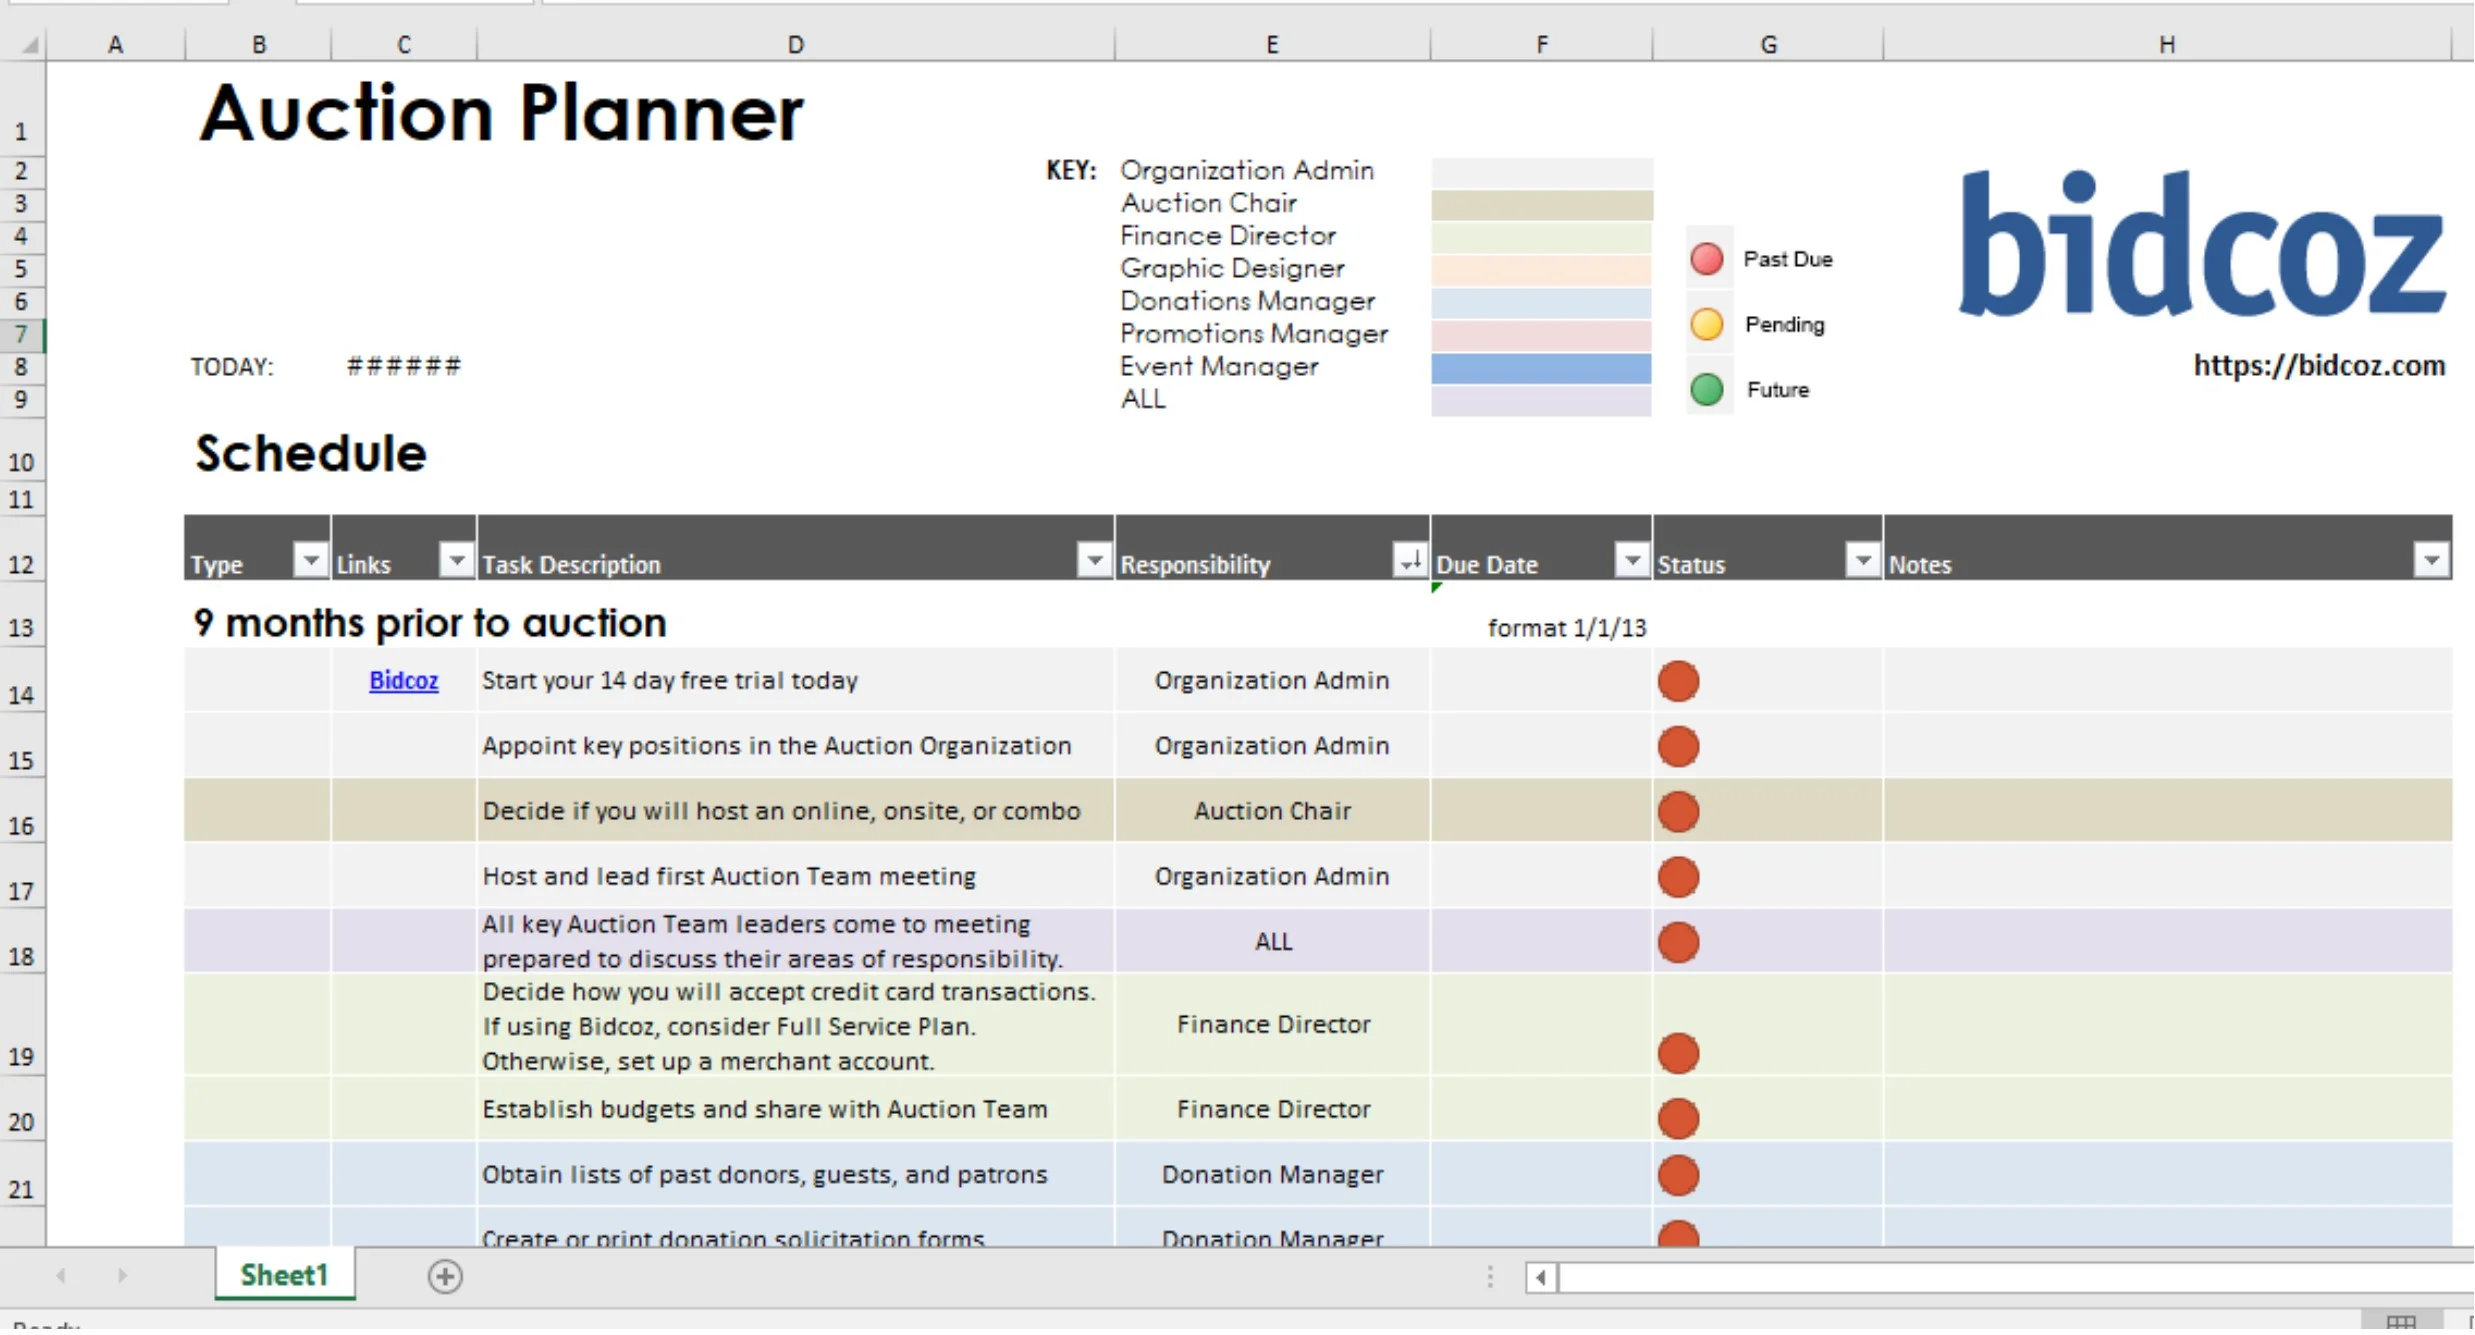Click the Graphic Designer peach color swatch
2475x1335 pixels.
[x=1541, y=270]
